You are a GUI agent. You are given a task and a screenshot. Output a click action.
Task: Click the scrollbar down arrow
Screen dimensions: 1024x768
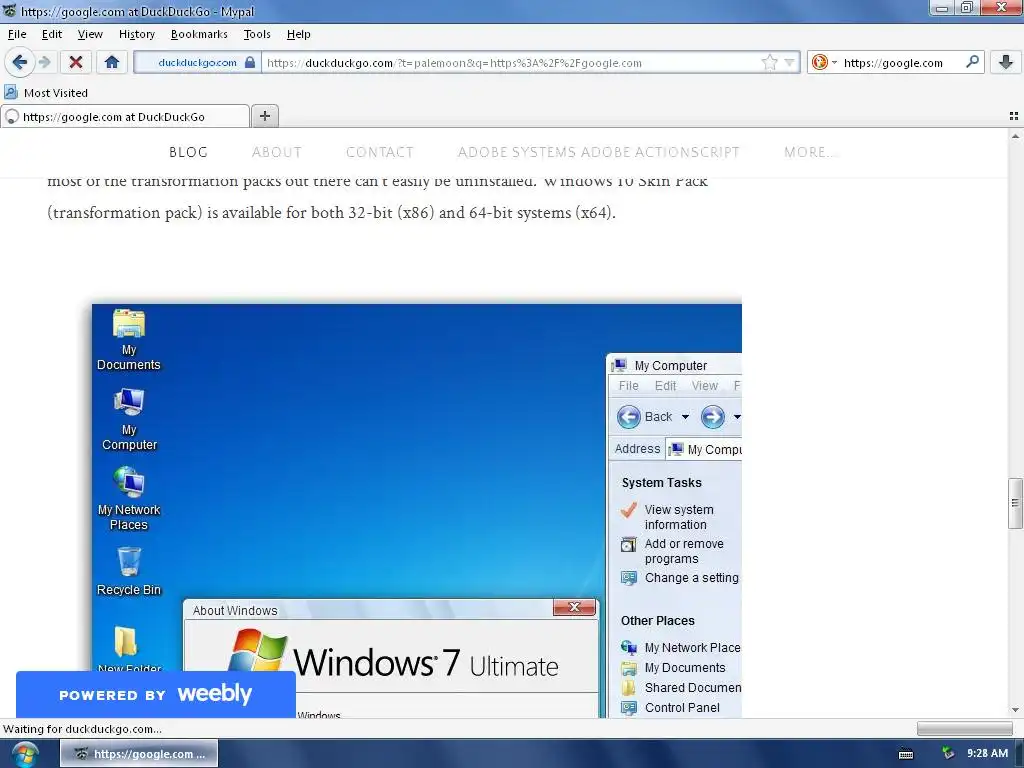click(1015, 710)
